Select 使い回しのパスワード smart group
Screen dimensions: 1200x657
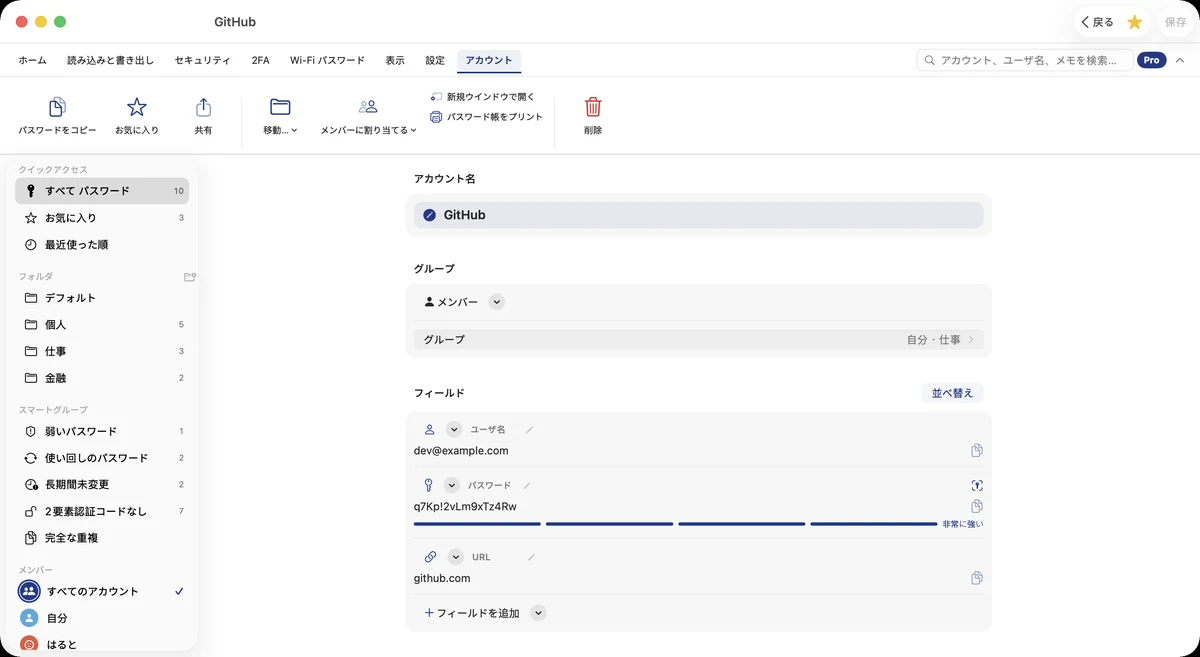click(102, 458)
